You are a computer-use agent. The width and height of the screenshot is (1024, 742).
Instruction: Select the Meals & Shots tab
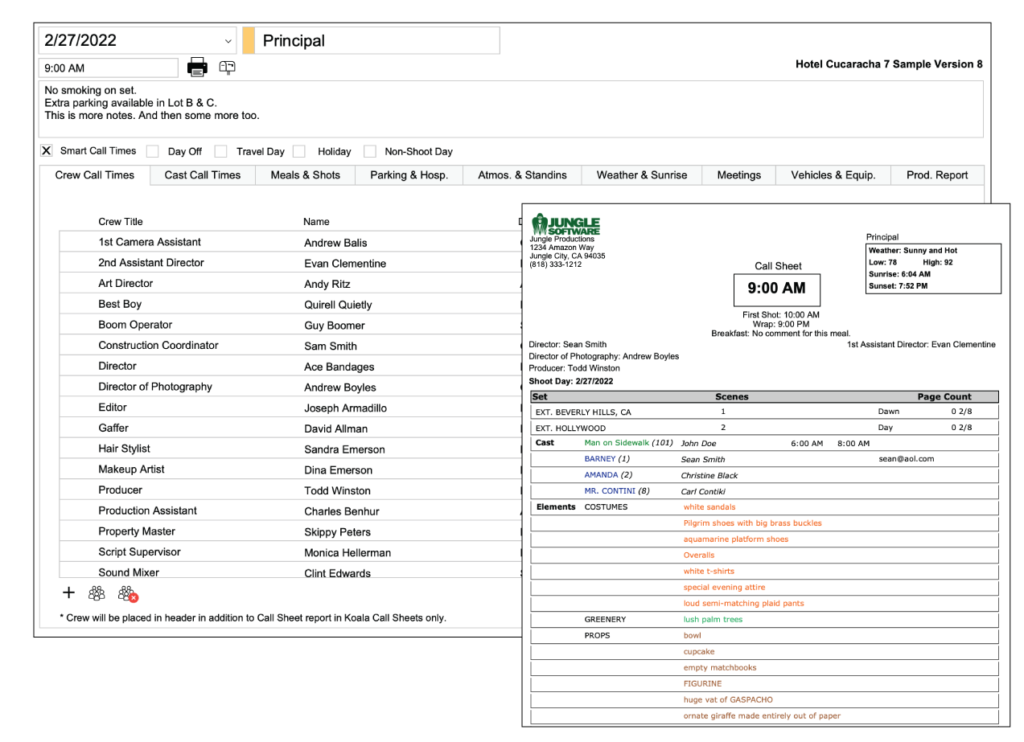pyautogui.click(x=306, y=175)
